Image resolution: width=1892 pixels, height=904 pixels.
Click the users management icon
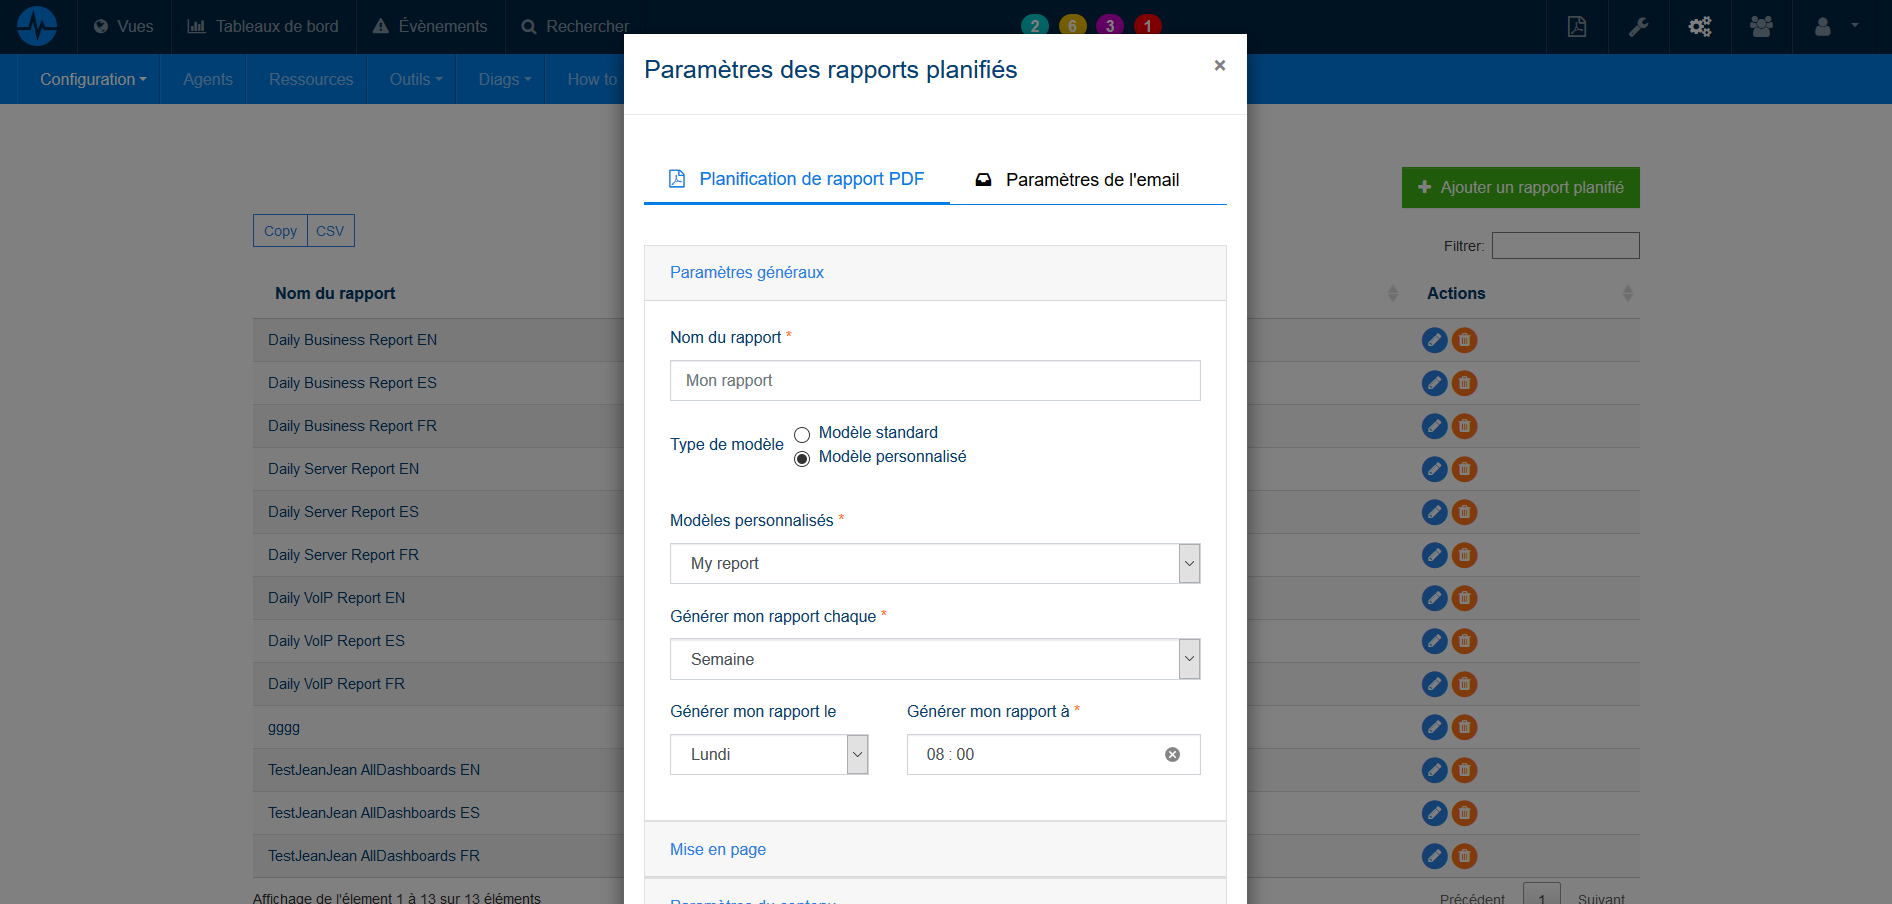pos(1761,27)
